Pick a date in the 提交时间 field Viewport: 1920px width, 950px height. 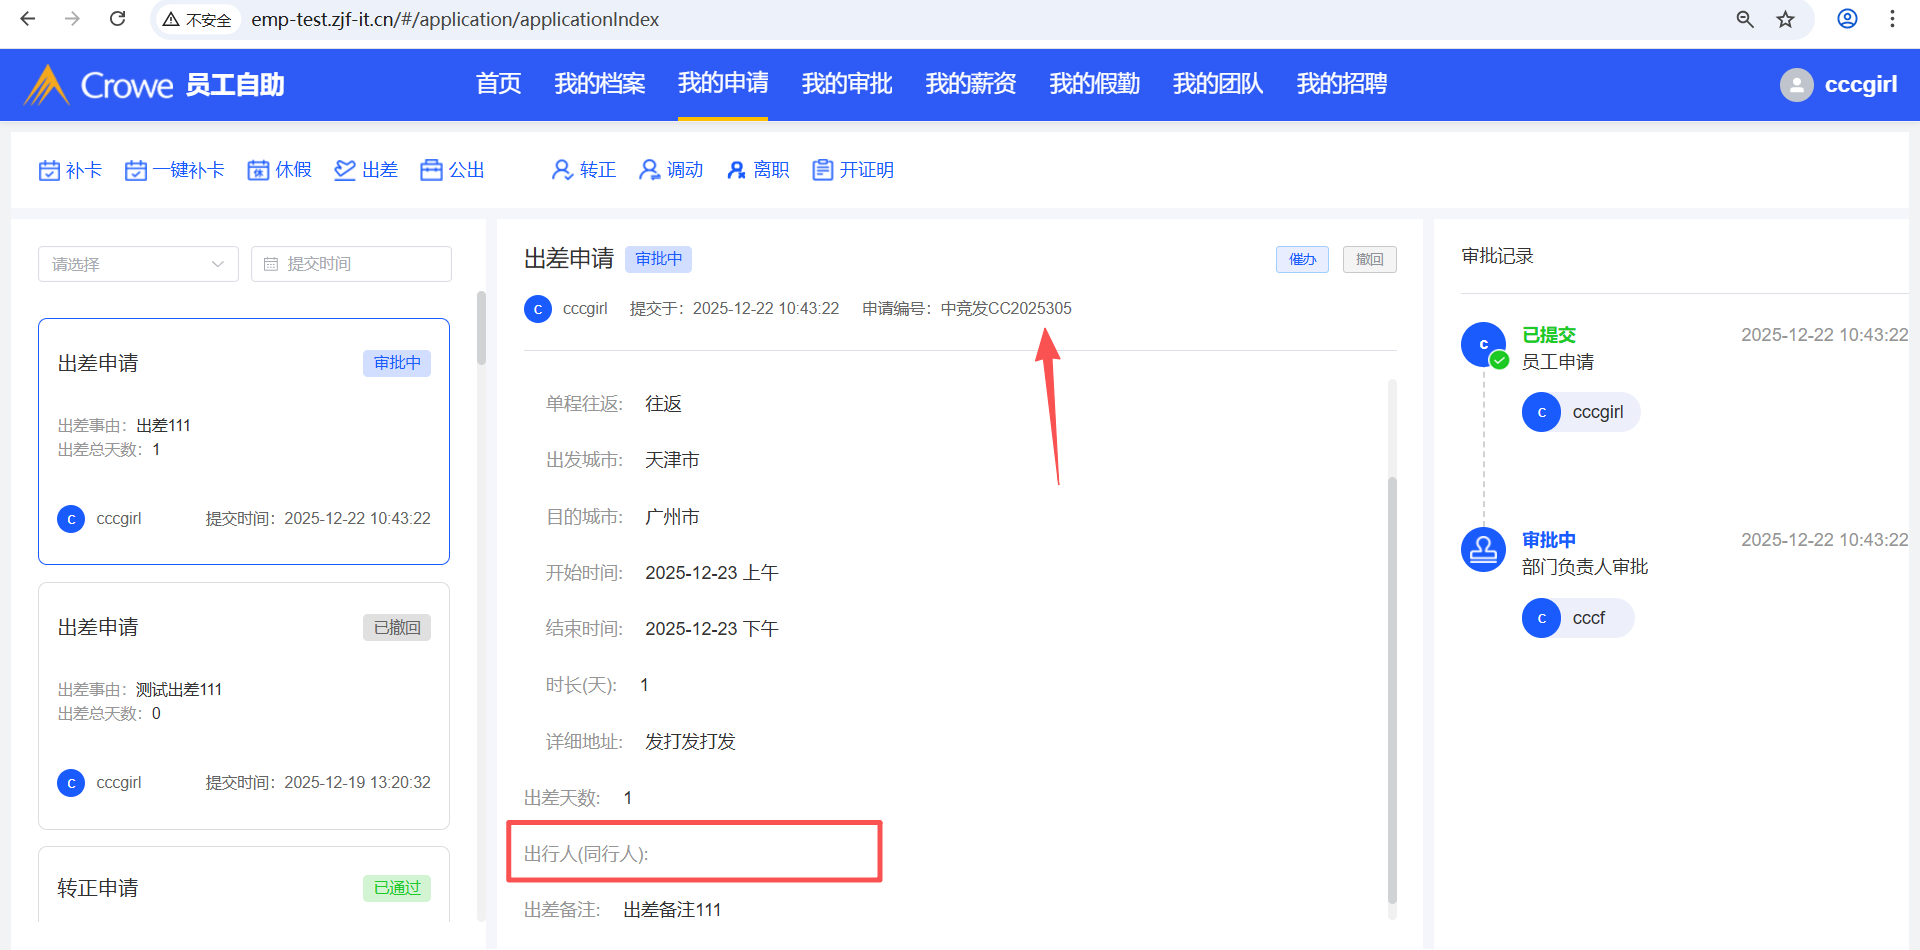351,264
